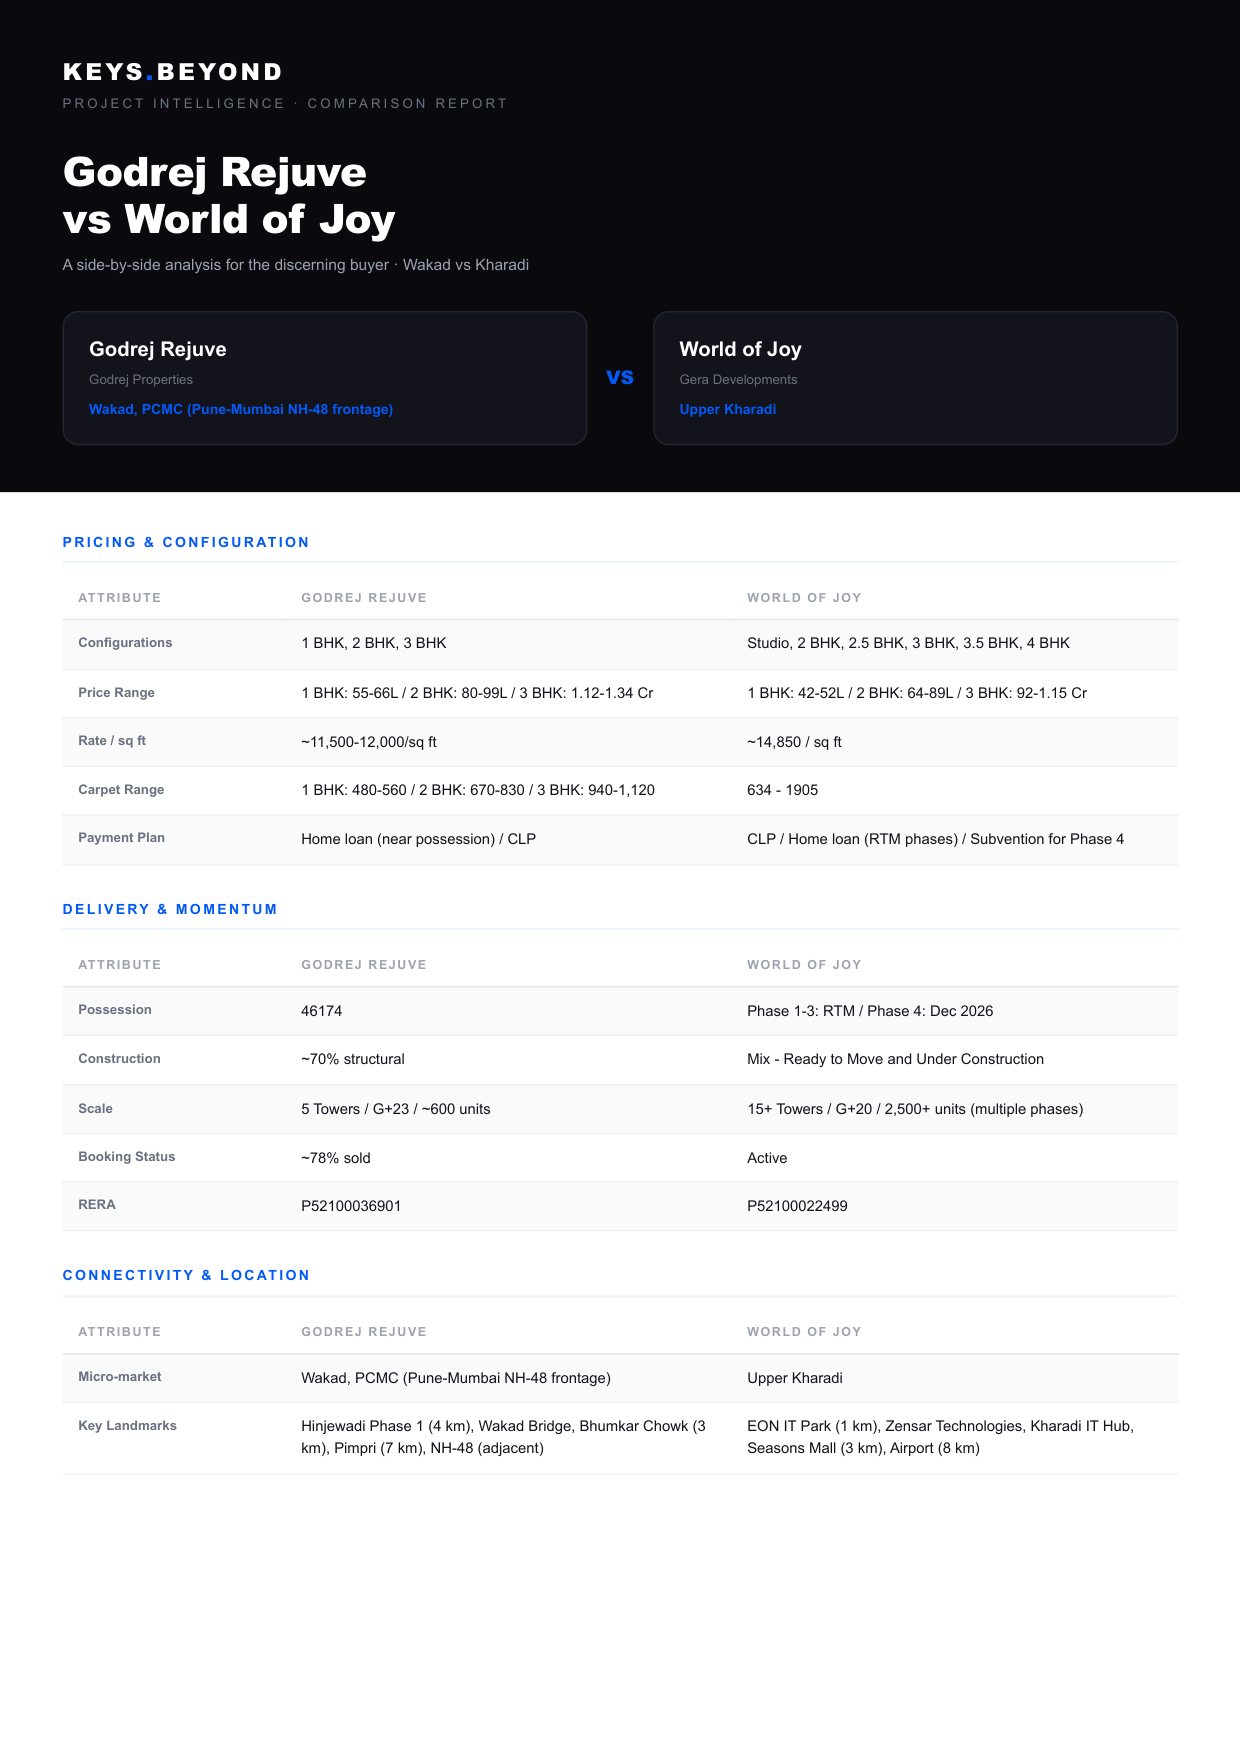Click the 'Booking Status' attribute label
This screenshot has width=1240, height=1754.
click(126, 1157)
